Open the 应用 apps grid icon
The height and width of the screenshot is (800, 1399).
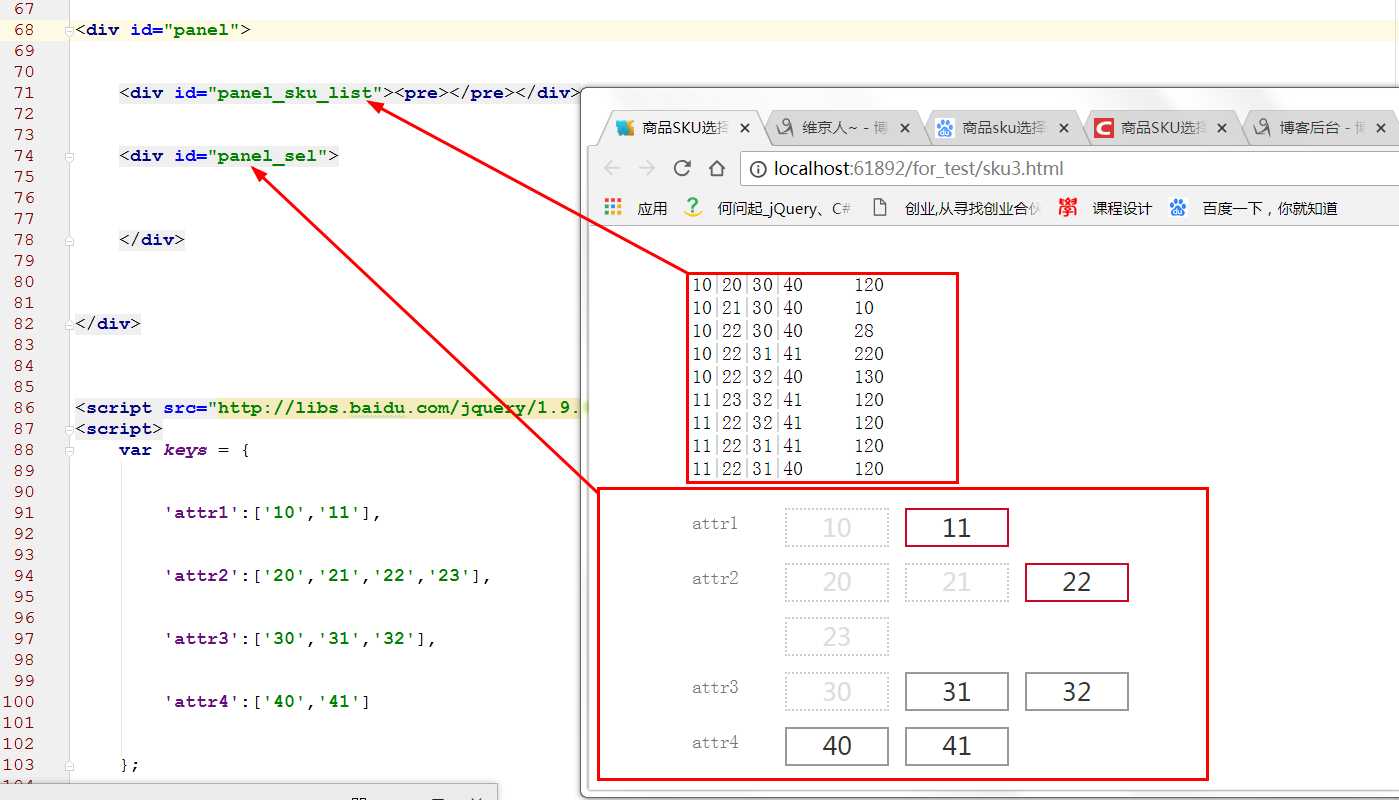613,207
